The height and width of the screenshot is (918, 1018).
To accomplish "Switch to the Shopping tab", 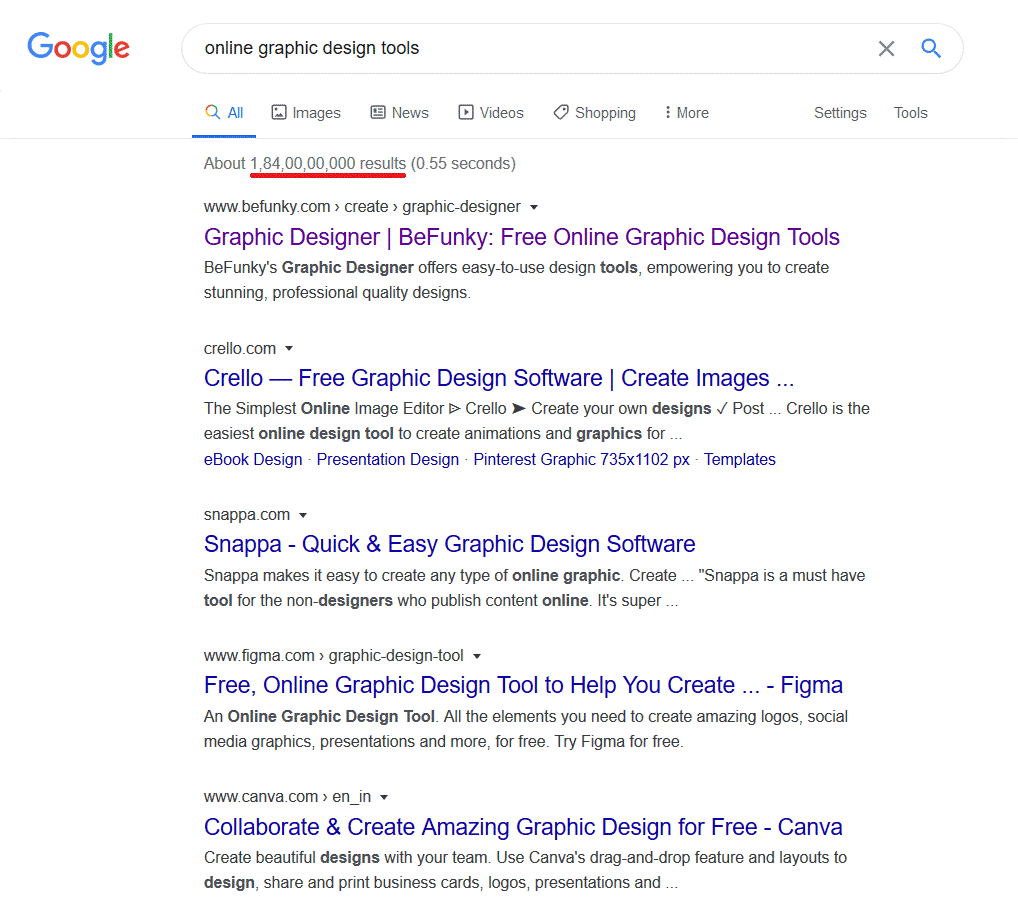I will 595,113.
